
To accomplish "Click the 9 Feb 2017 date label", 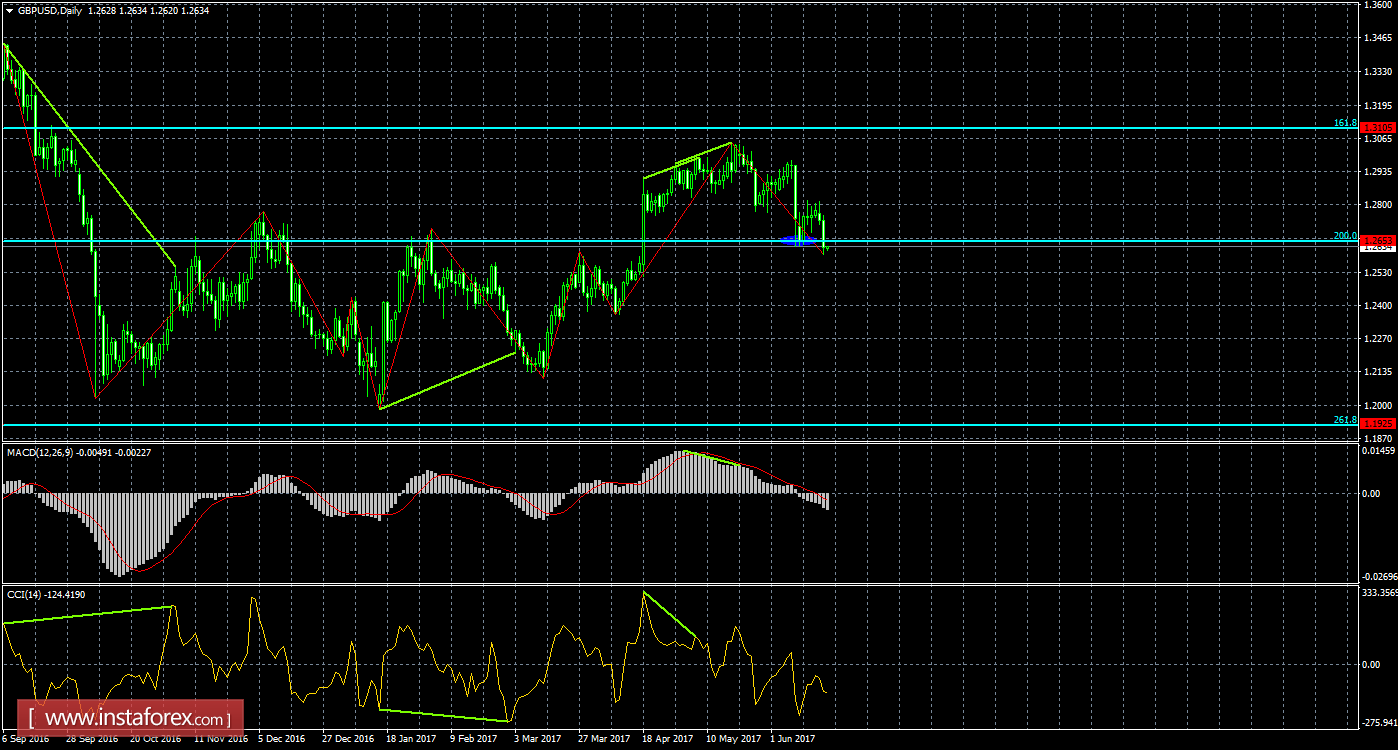I will [474, 739].
